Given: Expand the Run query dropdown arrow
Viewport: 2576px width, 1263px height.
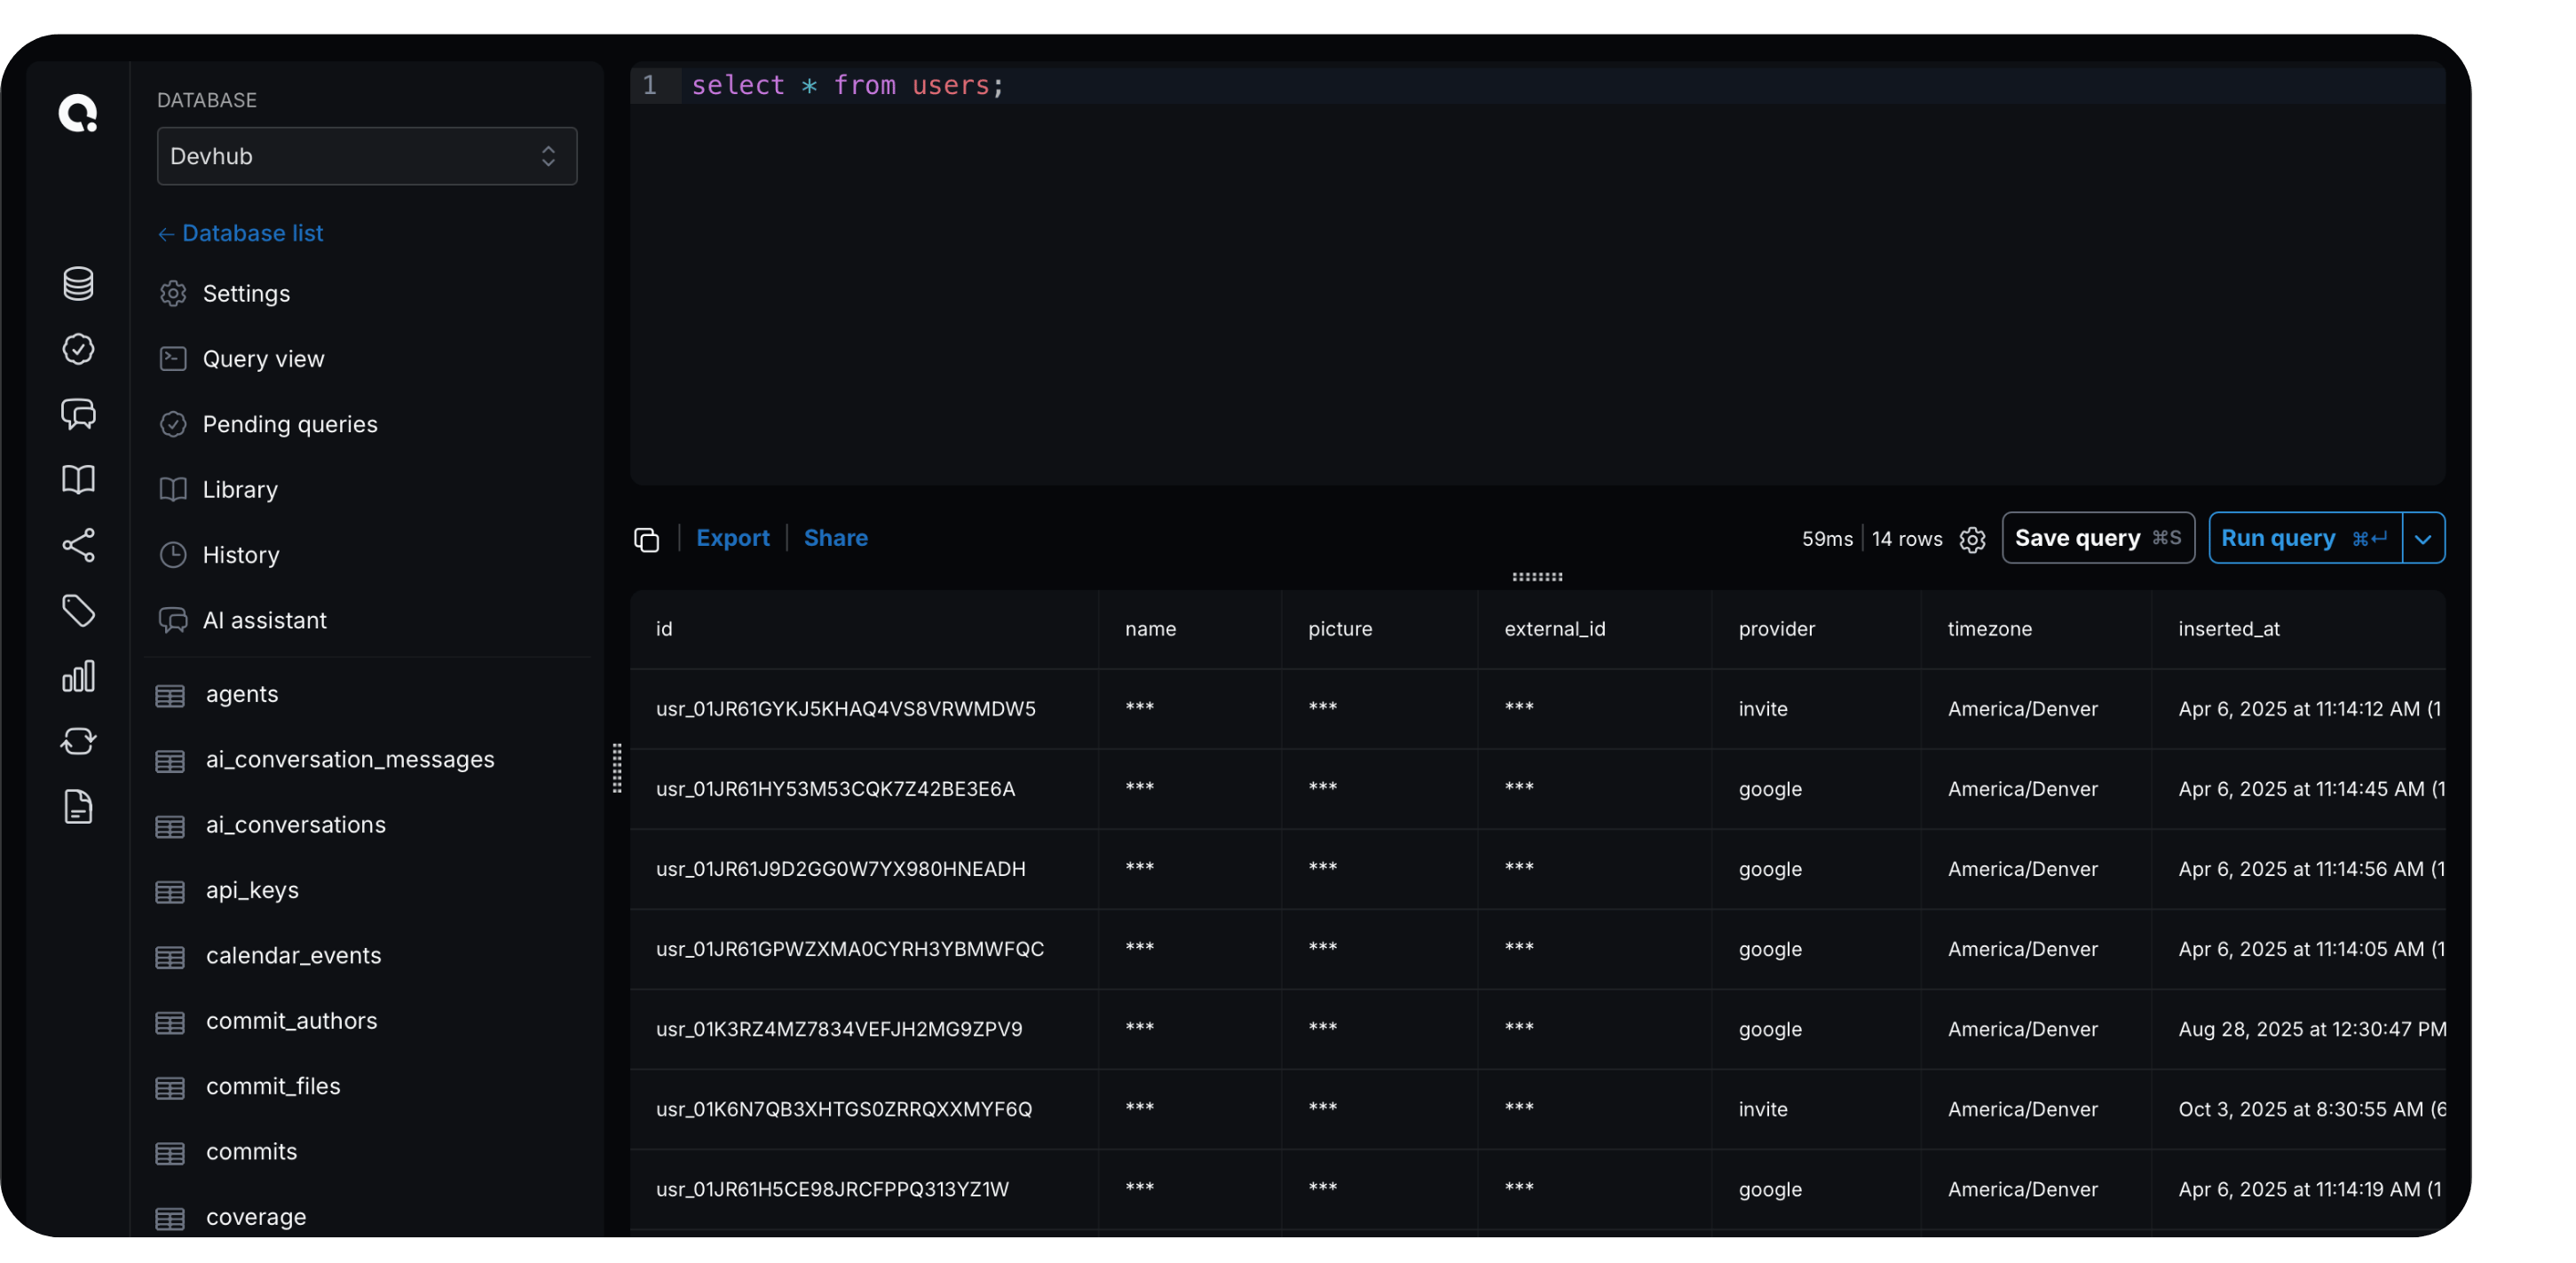Looking at the screenshot, I should 2423,539.
